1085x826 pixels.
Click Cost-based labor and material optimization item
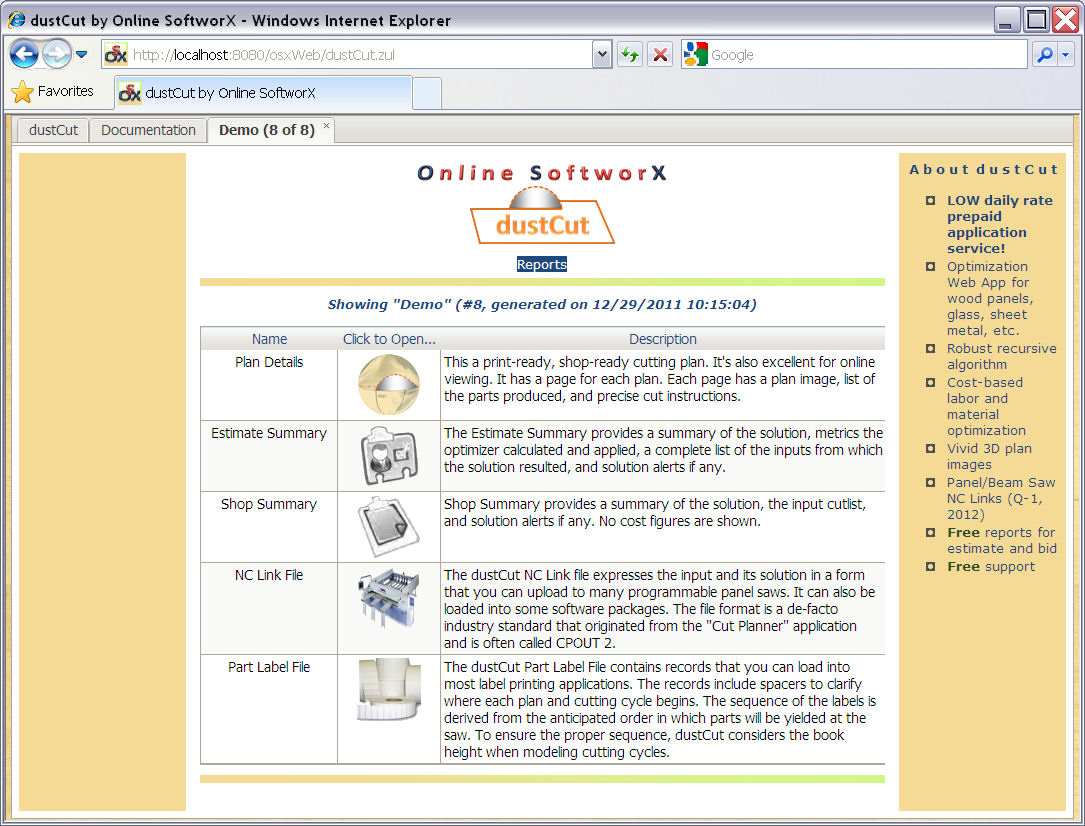point(986,406)
